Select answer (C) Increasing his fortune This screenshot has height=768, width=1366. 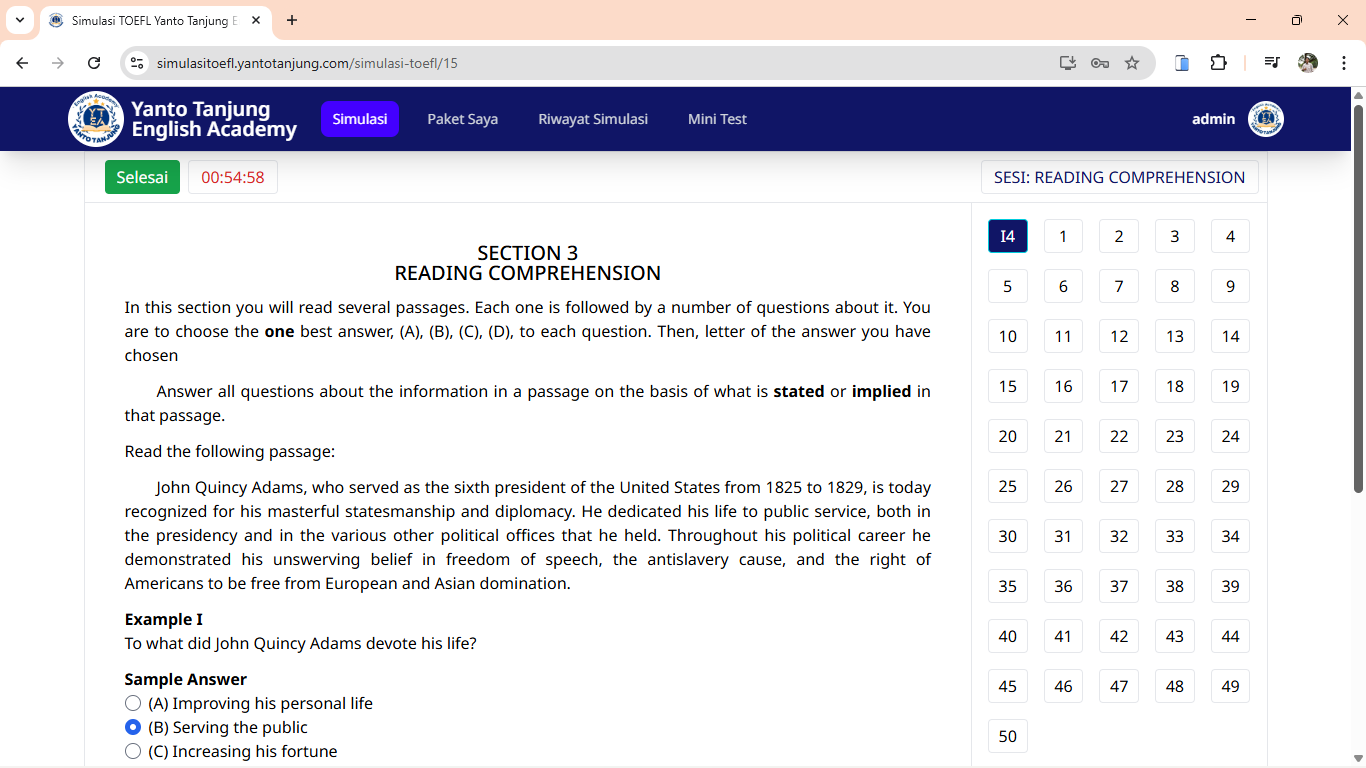133,751
